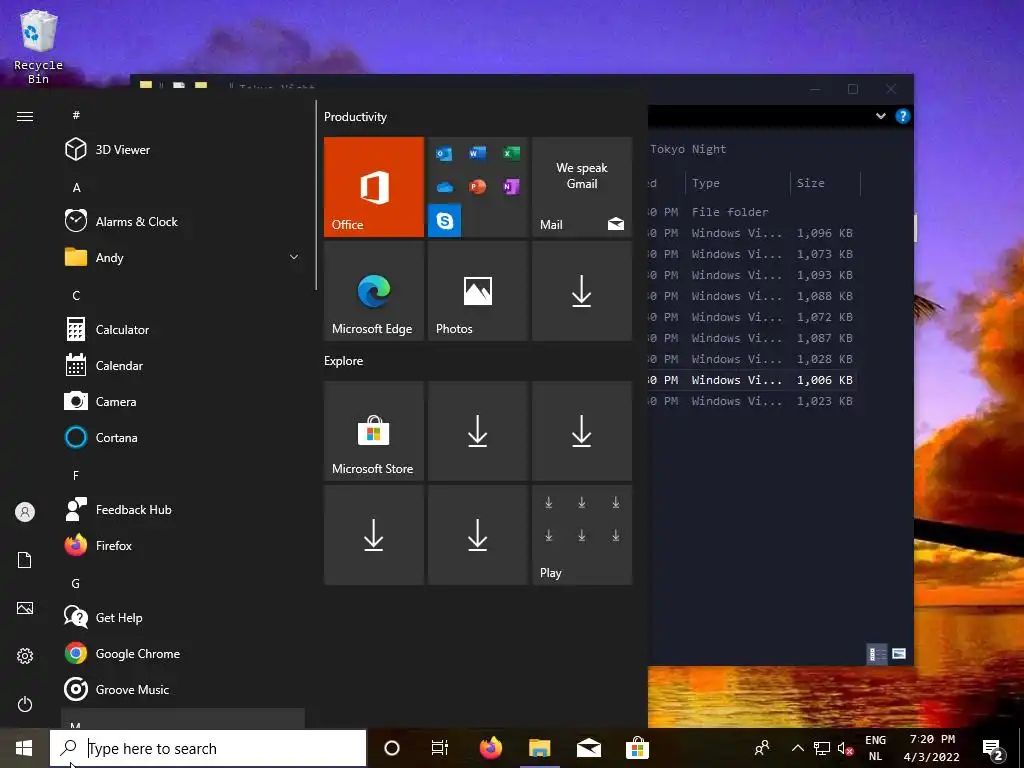Open Firefox from the taskbar
Image resolution: width=1024 pixels, height=768 pixels.
coord(490,748)
